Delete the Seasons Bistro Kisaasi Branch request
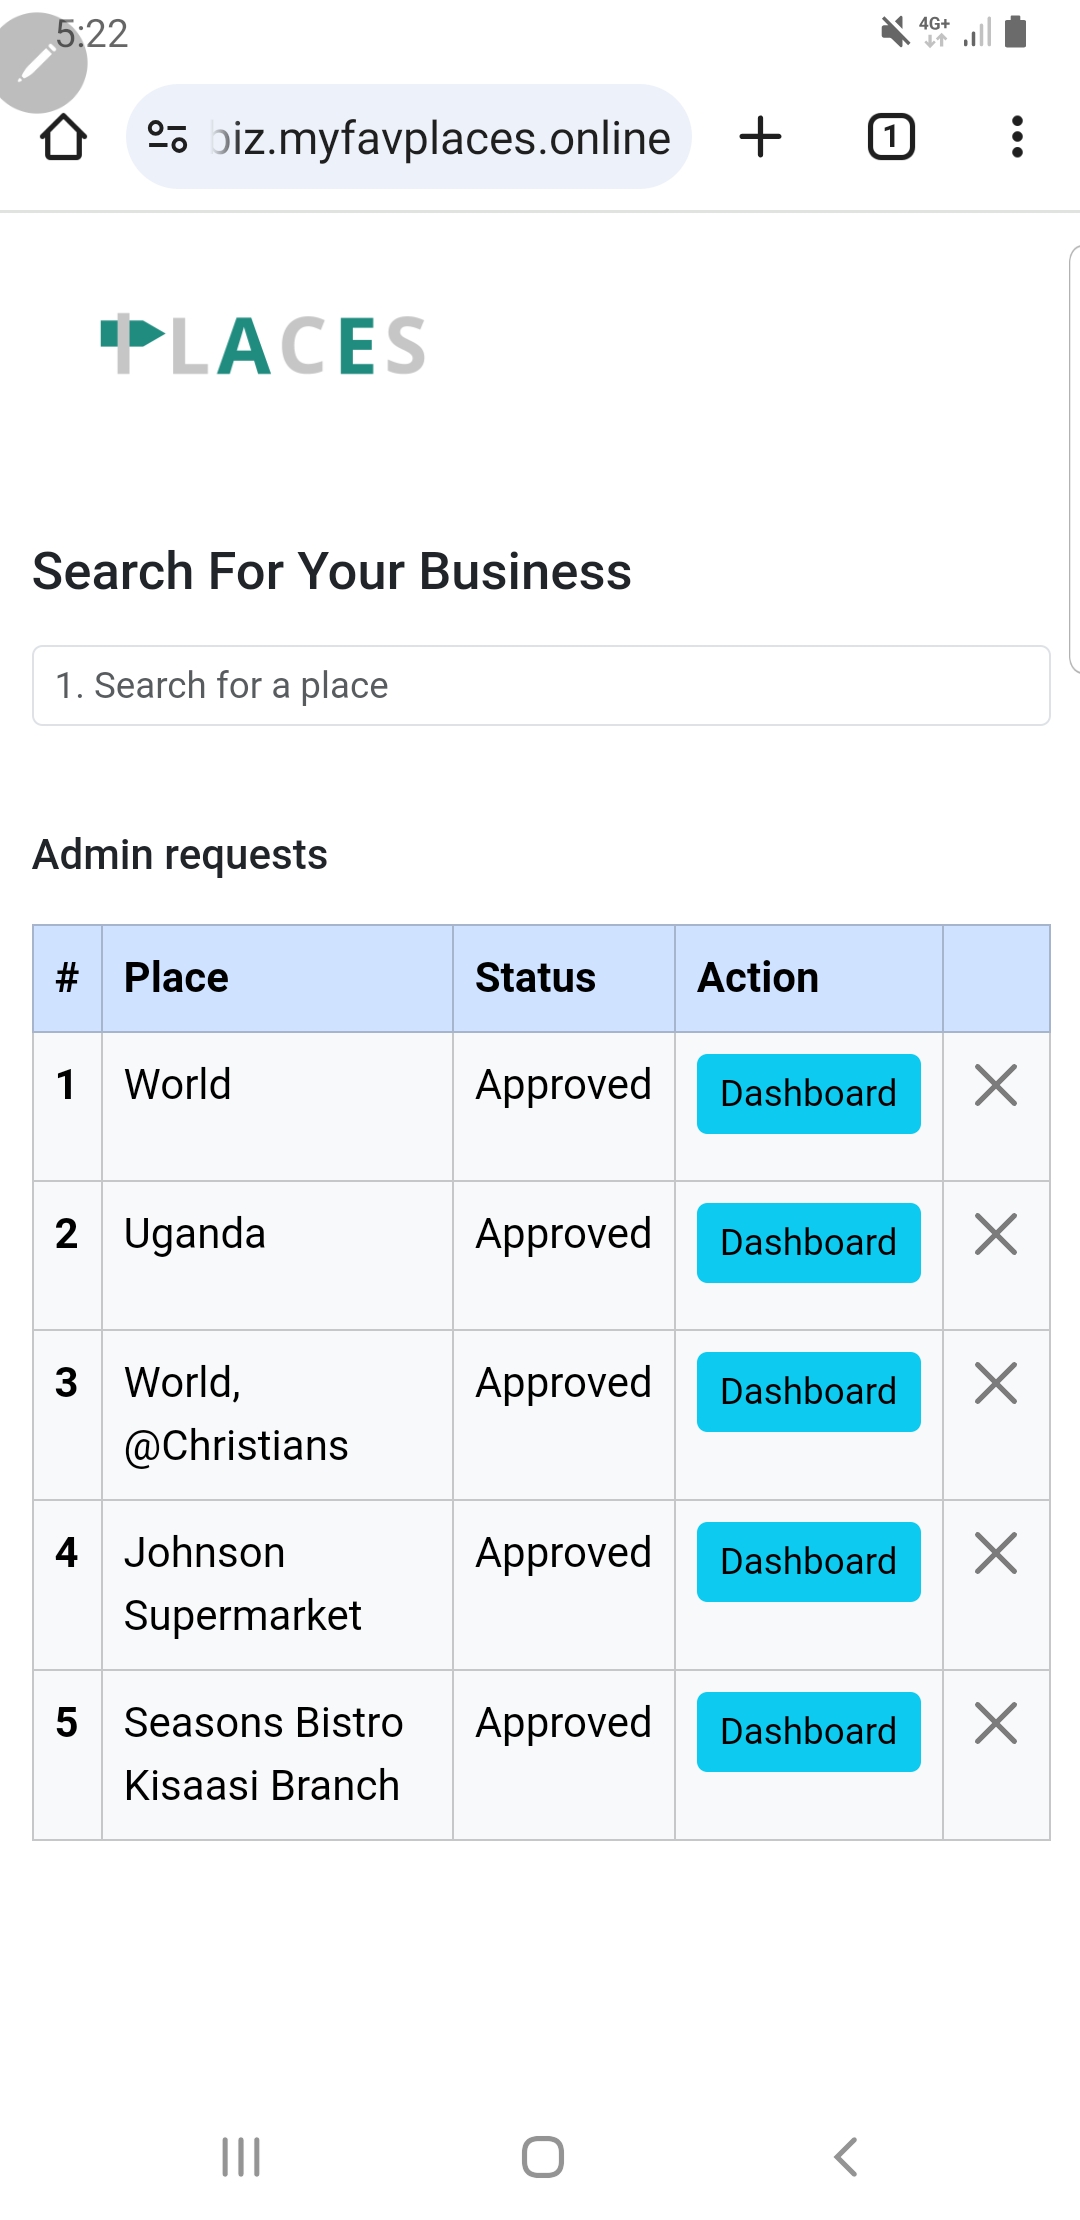This screenshot has width=1080, height=2220. [996, 1724]
